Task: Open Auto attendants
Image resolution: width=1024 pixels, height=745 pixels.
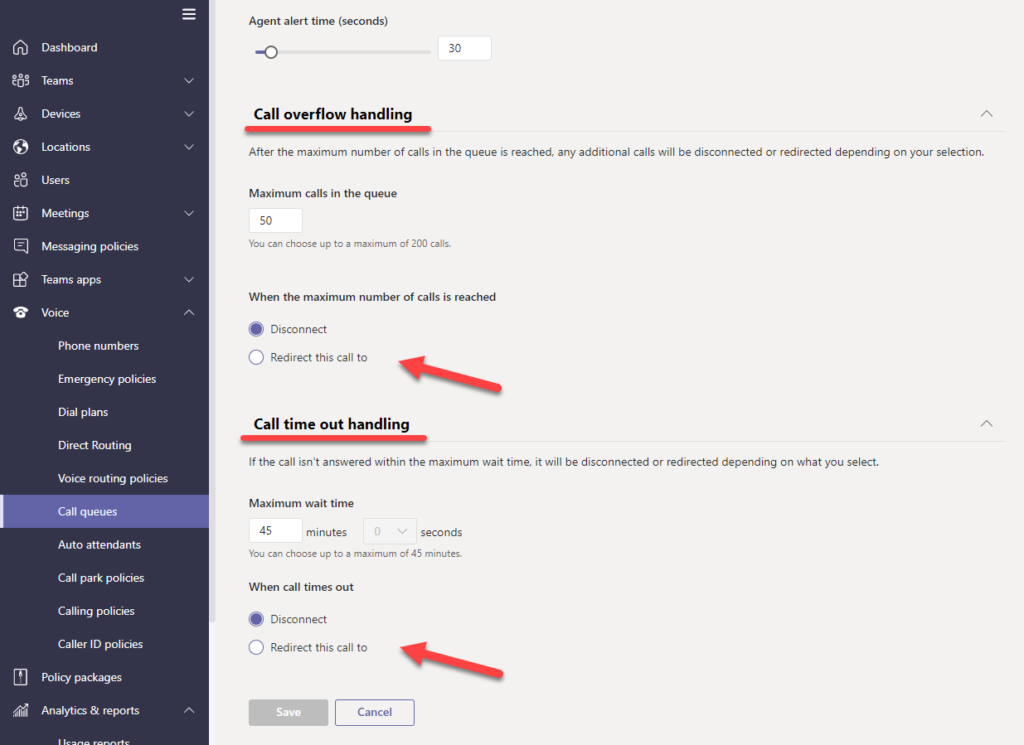Action: point(99,545)
